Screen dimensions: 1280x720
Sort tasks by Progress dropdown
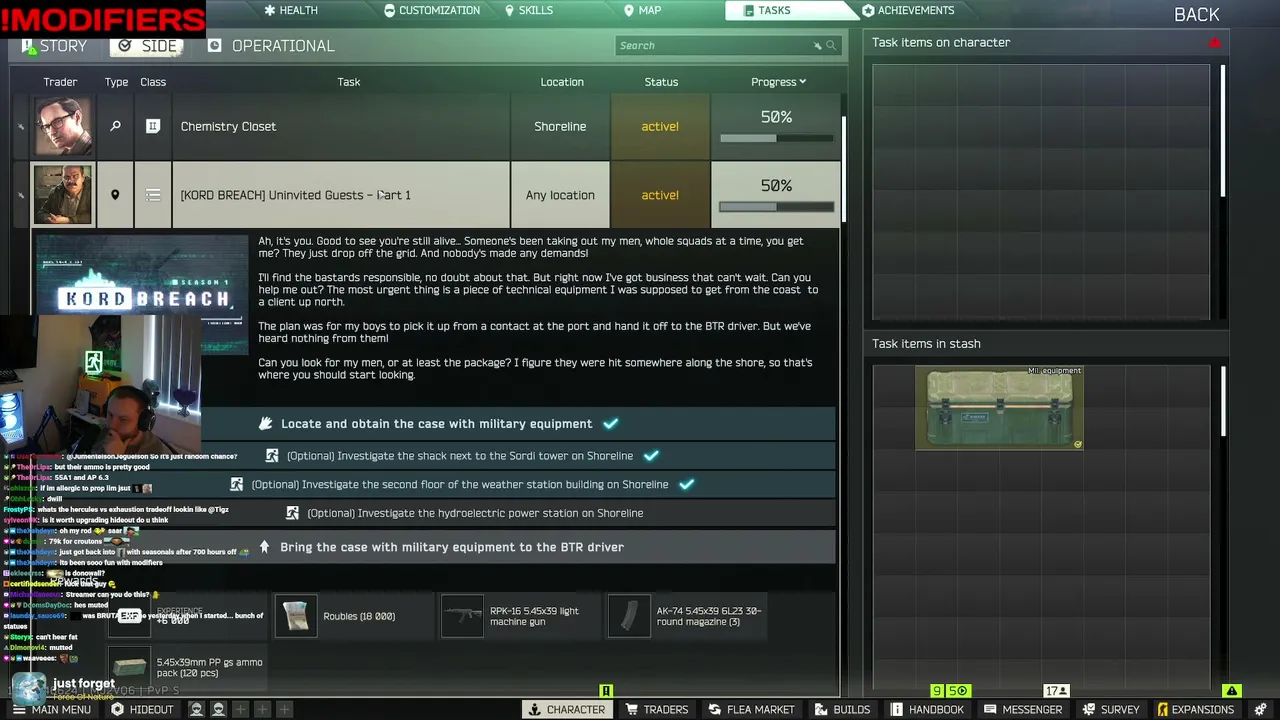[x=778, y=82]
